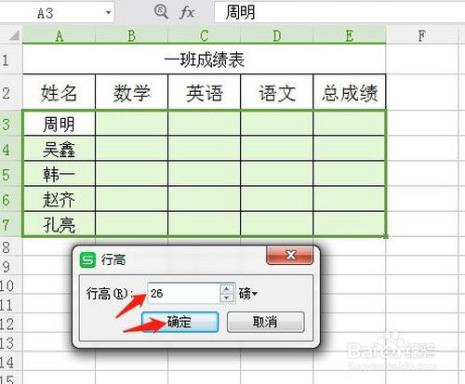Select row 2 header
The image size is (465, 384).
11,92
